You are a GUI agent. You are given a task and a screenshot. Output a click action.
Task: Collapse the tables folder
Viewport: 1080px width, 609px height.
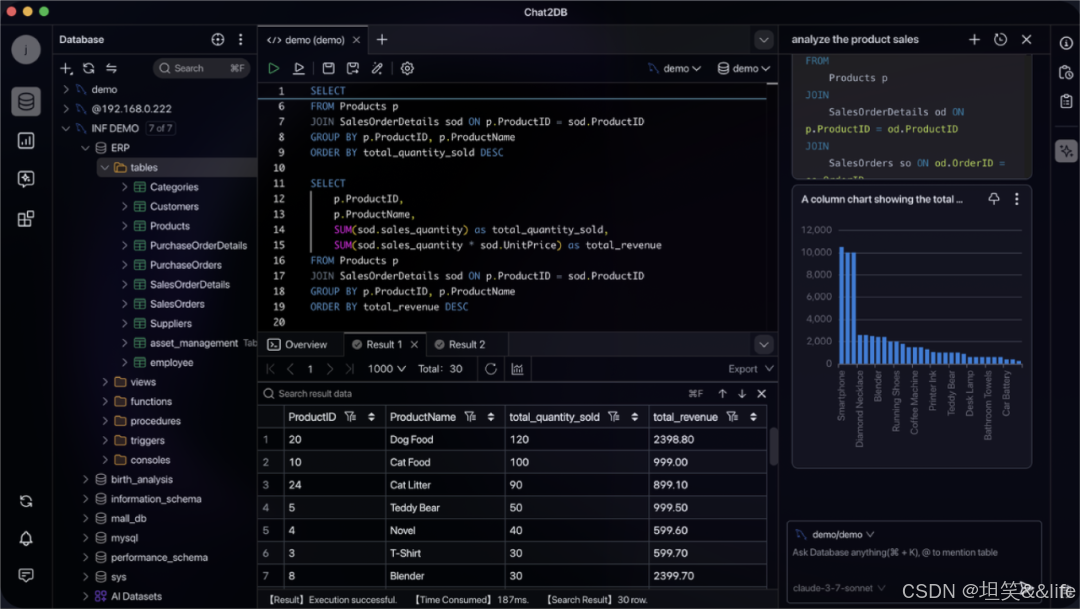(x=105, y=167)
